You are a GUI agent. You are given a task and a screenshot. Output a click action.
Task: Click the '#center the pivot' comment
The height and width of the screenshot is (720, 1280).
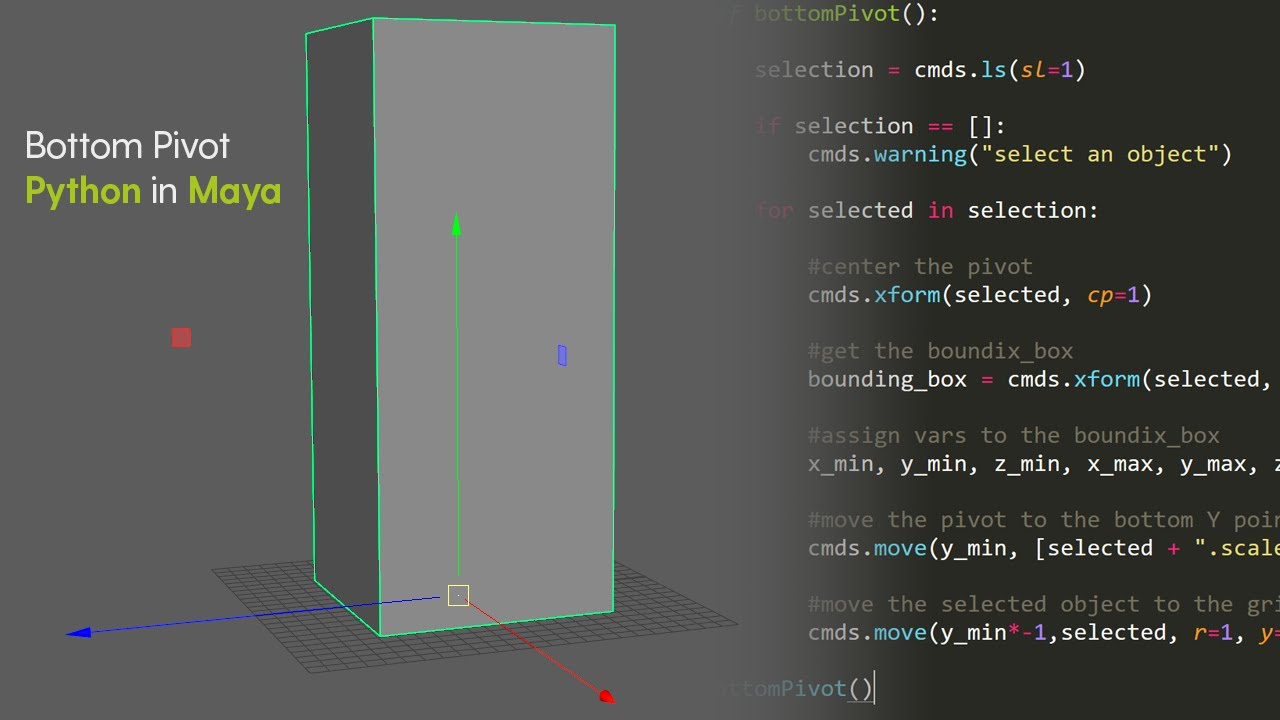pyautogui.click(x=920, y=267)
